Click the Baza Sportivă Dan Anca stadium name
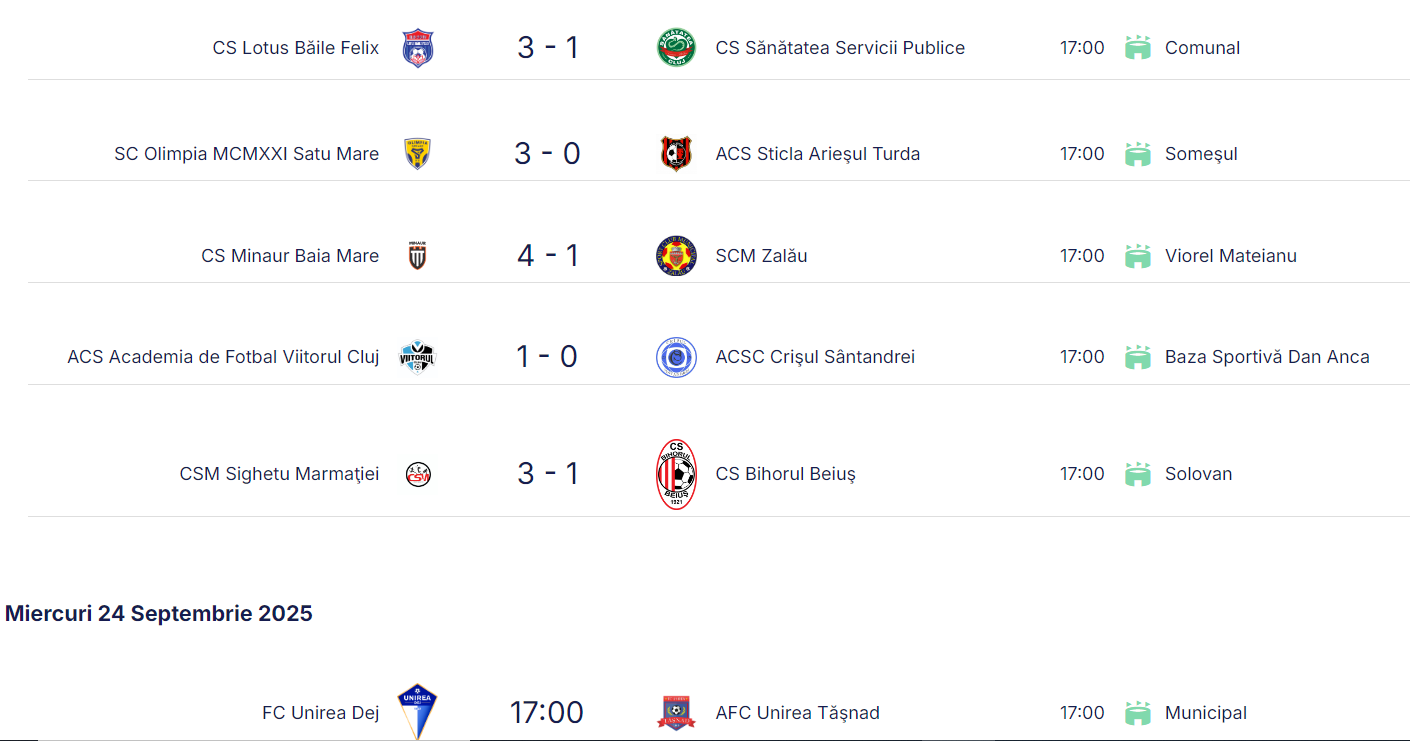Image resolution: width=1410 pixels, height=741 pixels. coord(1267,357)
